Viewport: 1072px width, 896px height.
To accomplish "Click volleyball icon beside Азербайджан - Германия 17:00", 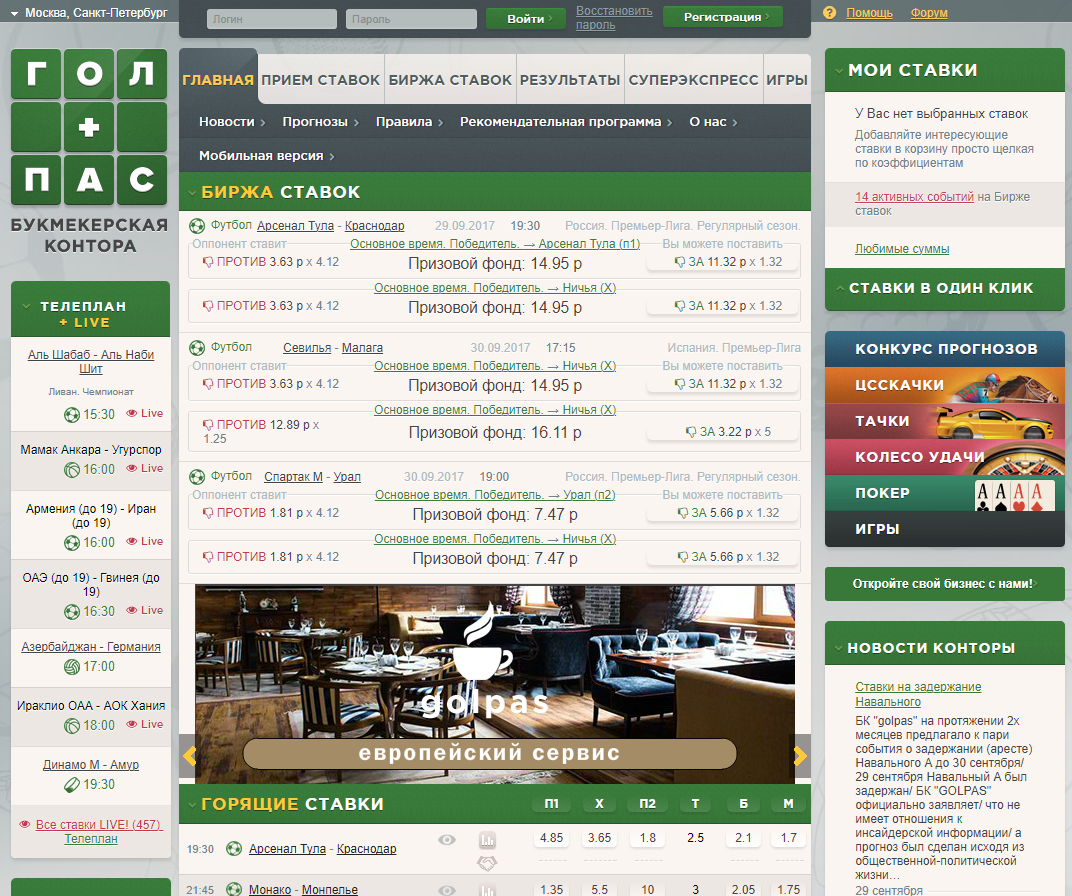I will [72, 666].
